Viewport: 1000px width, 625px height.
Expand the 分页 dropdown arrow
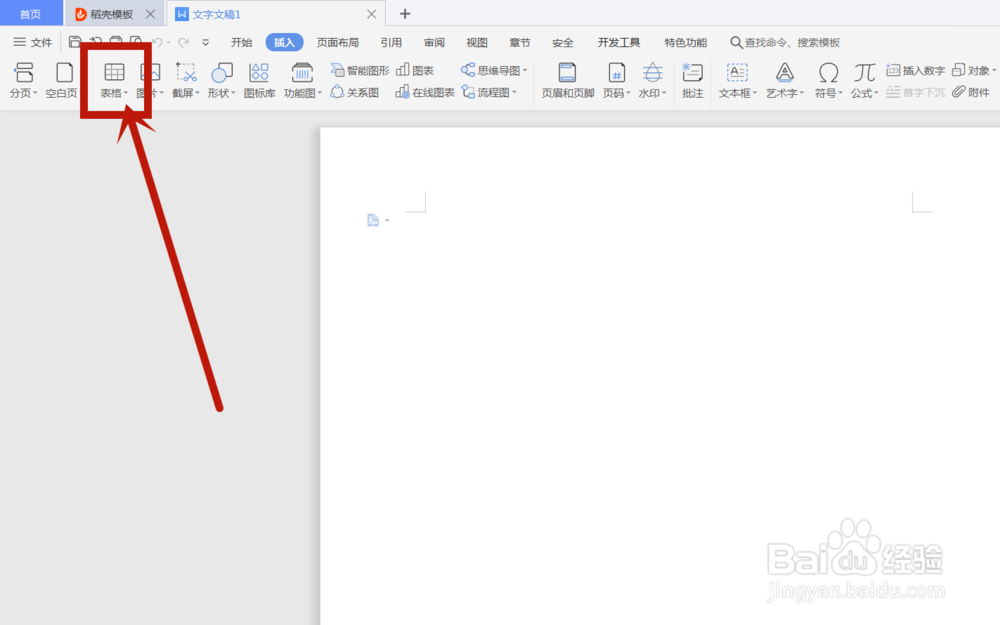coord(35,93)
